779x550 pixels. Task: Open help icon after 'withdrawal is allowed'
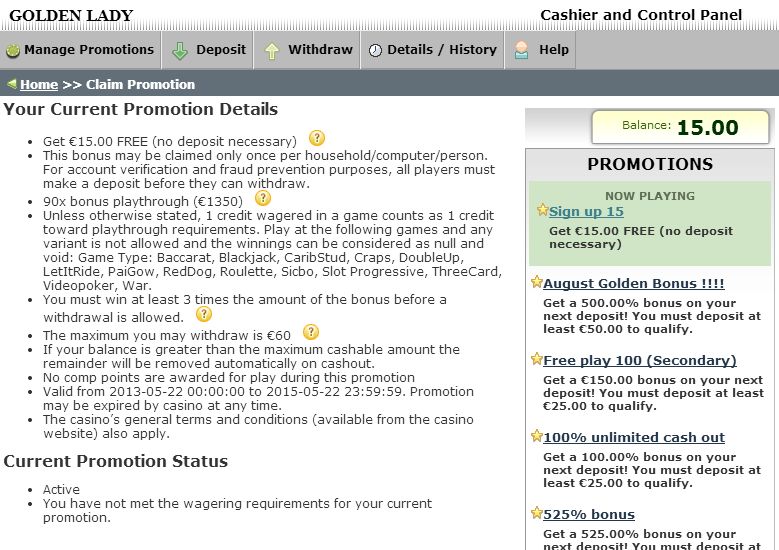(204, 314)
